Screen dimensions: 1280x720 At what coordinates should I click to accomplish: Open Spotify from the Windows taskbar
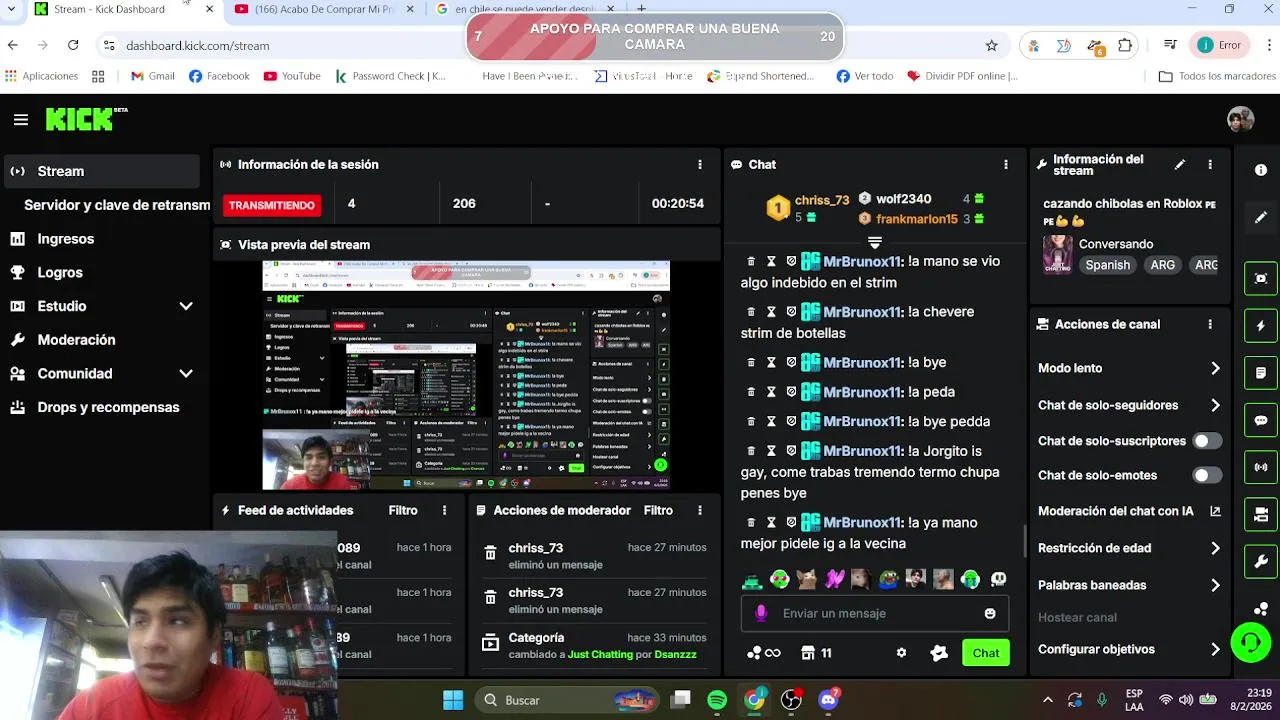point(717,700)
